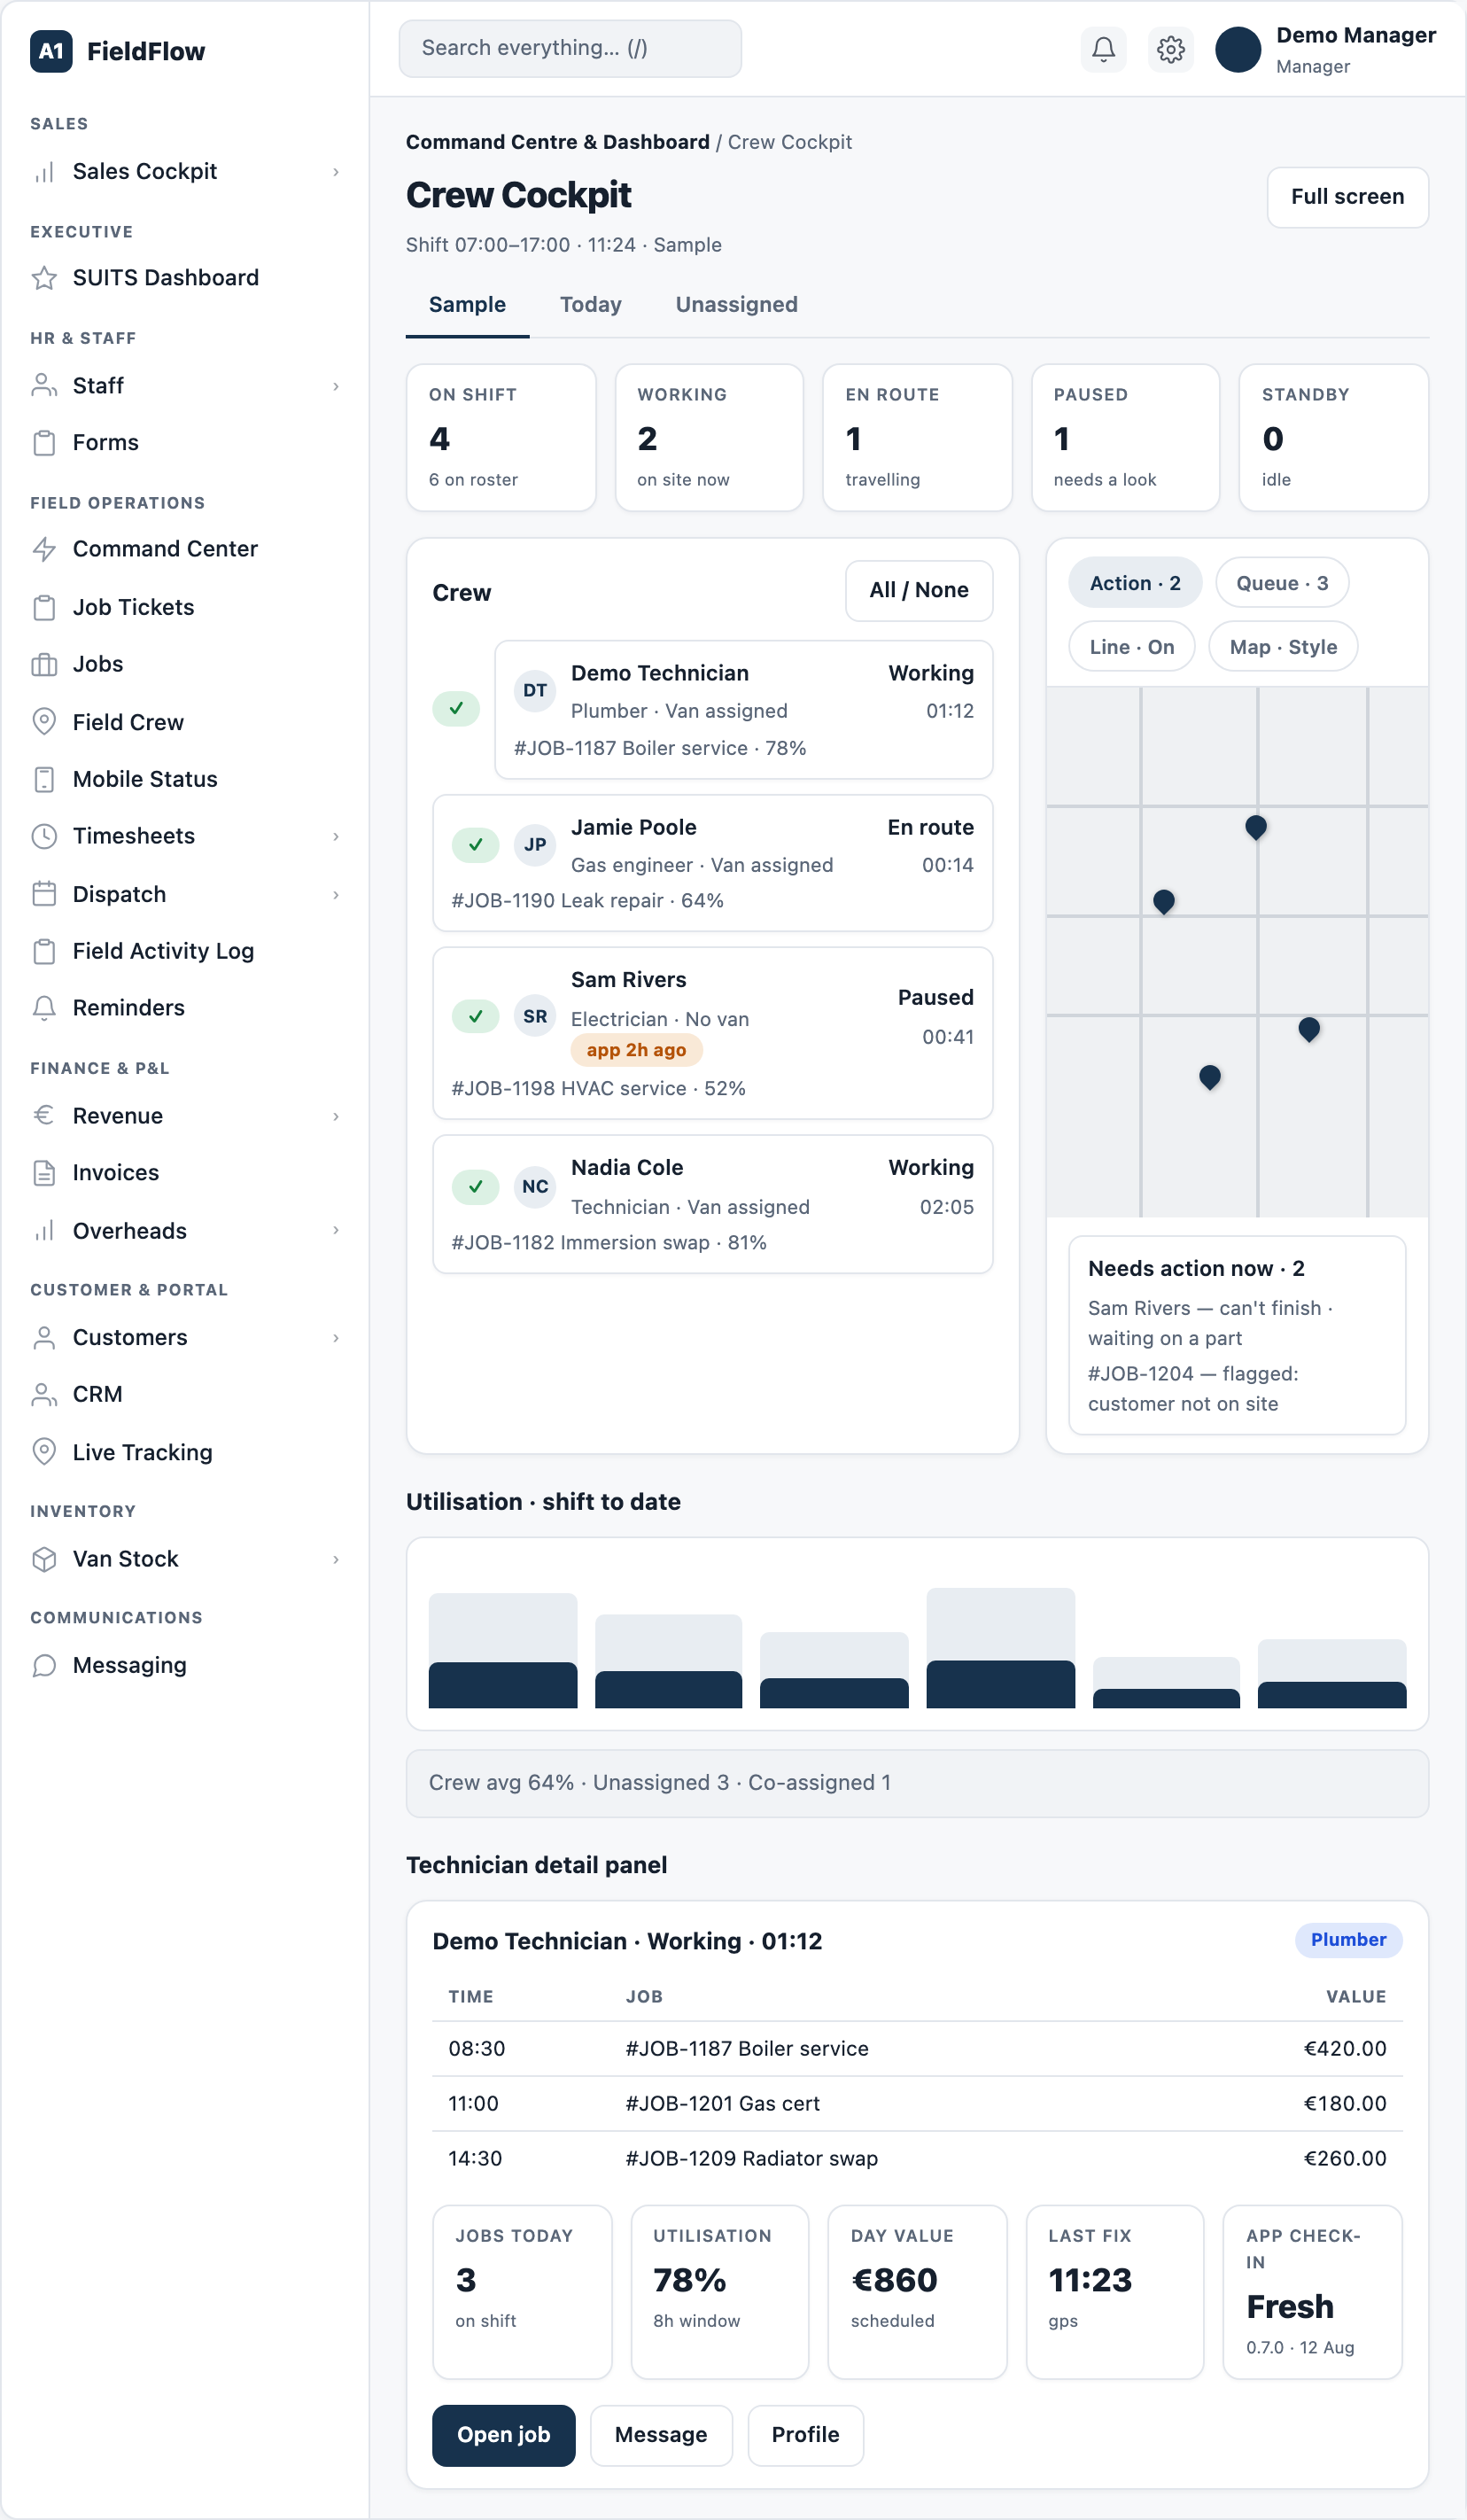Switch to the Unassigned tab
The image size is (1467, 2520).
(737, 305)
